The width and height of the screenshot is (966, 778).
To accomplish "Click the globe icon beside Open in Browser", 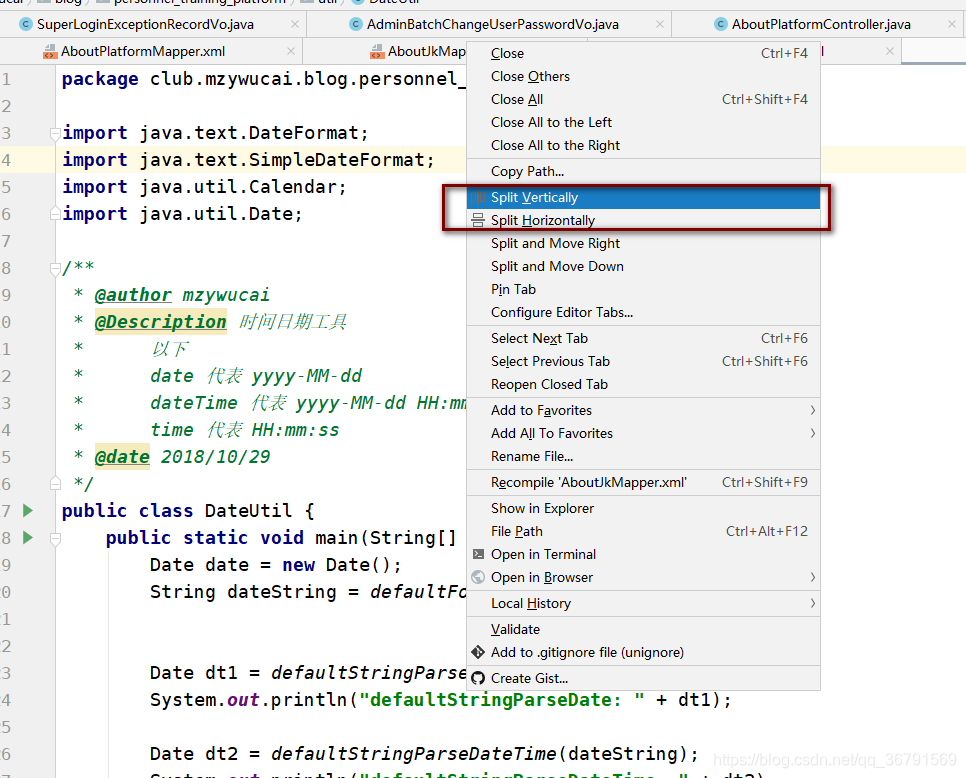I will coord(478,577).
